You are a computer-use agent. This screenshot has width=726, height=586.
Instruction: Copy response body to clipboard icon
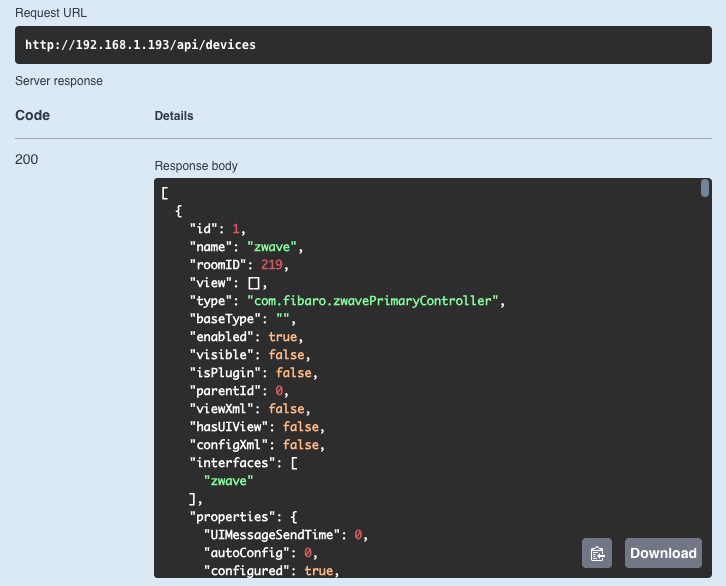pos(597,553)
